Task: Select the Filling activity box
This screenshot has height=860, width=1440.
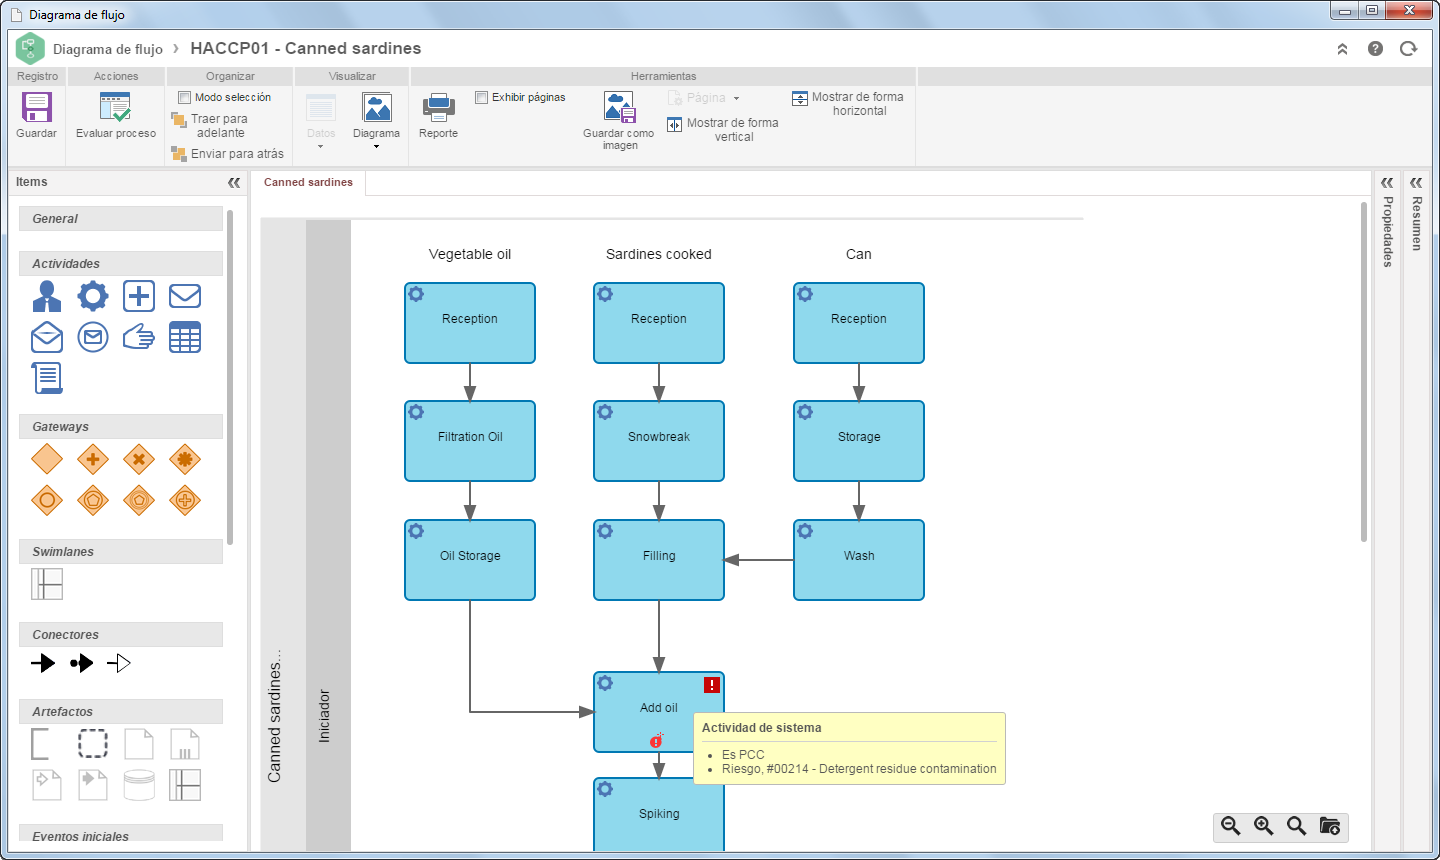Action: coord(659,560)
